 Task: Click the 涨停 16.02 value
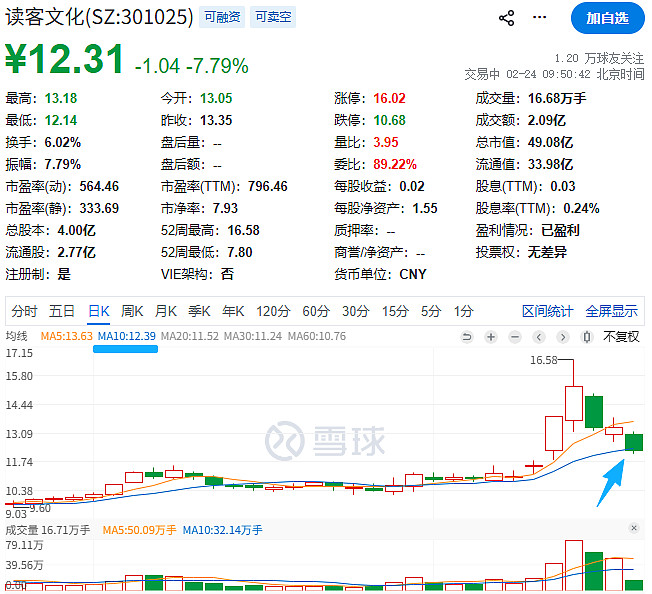[x=389, y=98]
